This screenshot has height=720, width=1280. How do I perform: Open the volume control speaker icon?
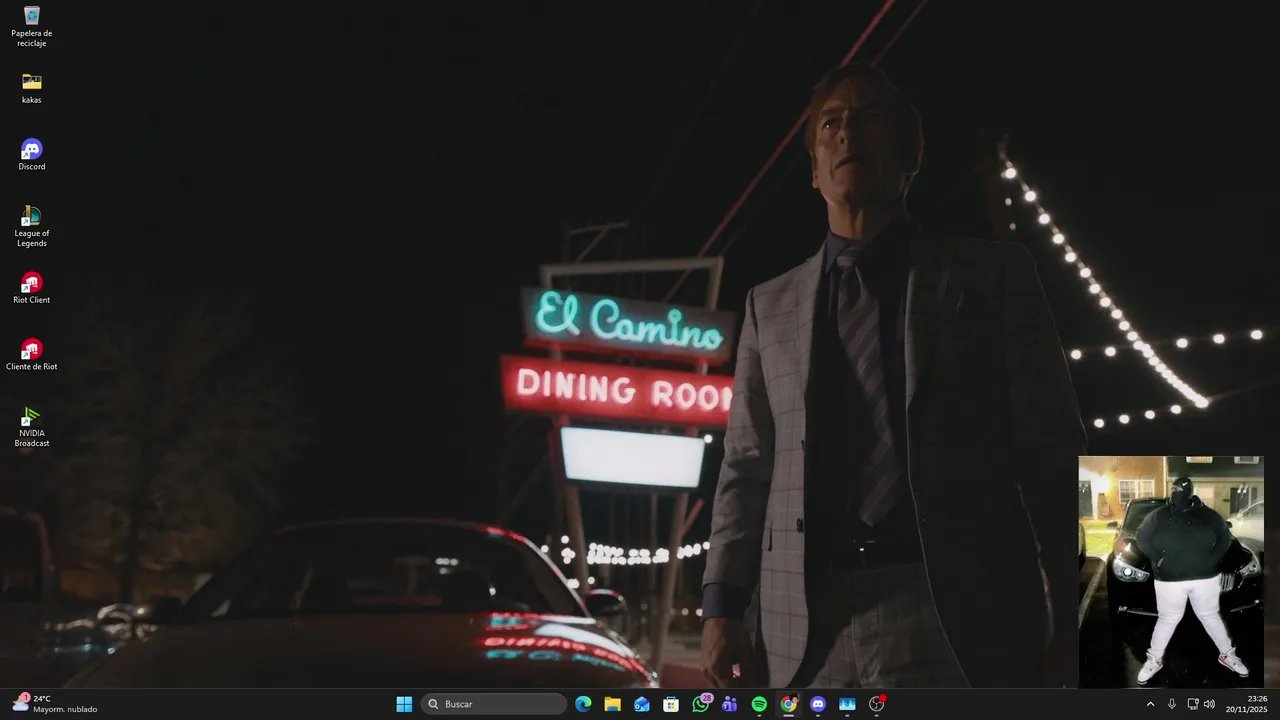1209,704
